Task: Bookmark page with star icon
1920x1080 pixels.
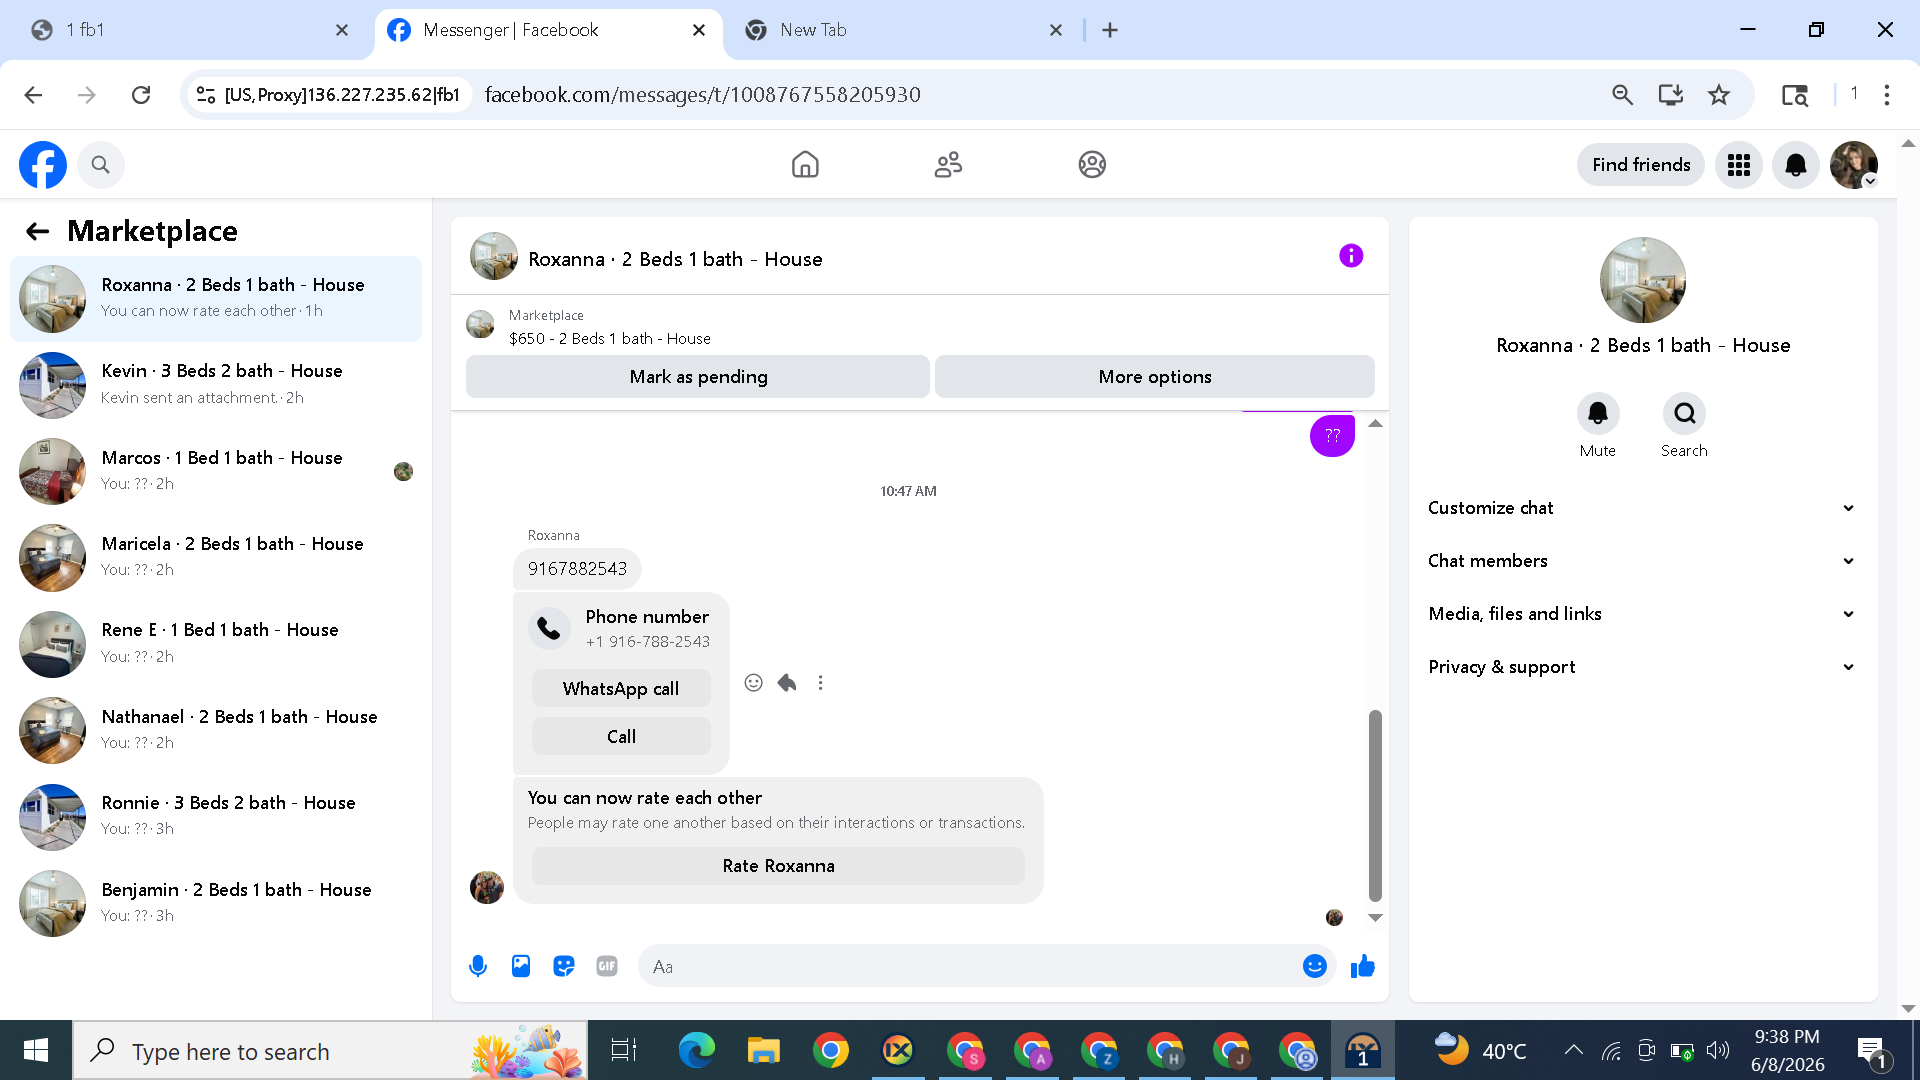Action: pyautogui.click(x=1719, y=95)
